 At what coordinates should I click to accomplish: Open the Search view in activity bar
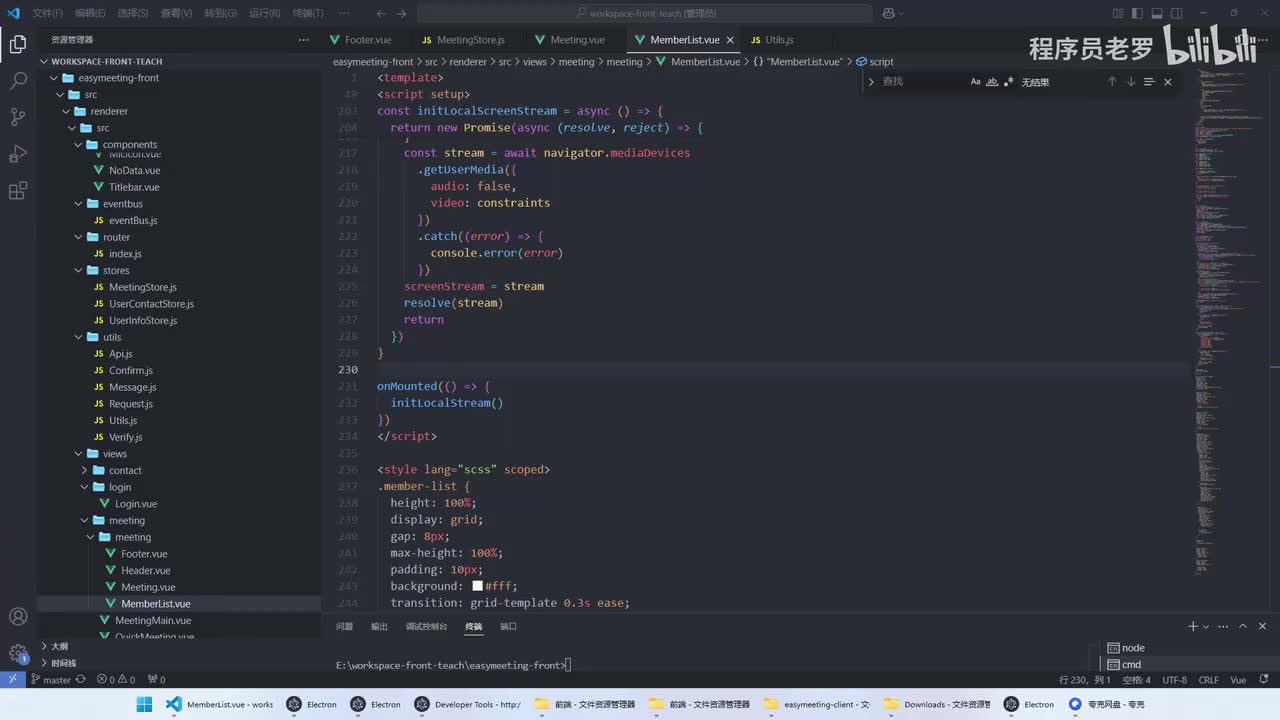point(18,81)
